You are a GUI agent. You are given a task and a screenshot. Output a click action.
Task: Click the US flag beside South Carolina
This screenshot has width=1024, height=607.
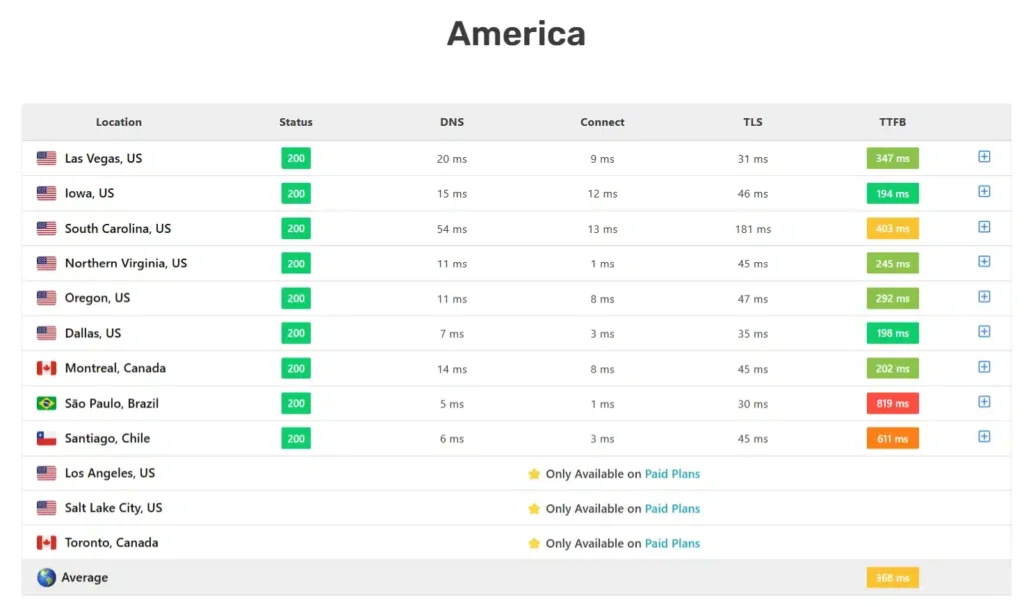(x=46, y=228)
